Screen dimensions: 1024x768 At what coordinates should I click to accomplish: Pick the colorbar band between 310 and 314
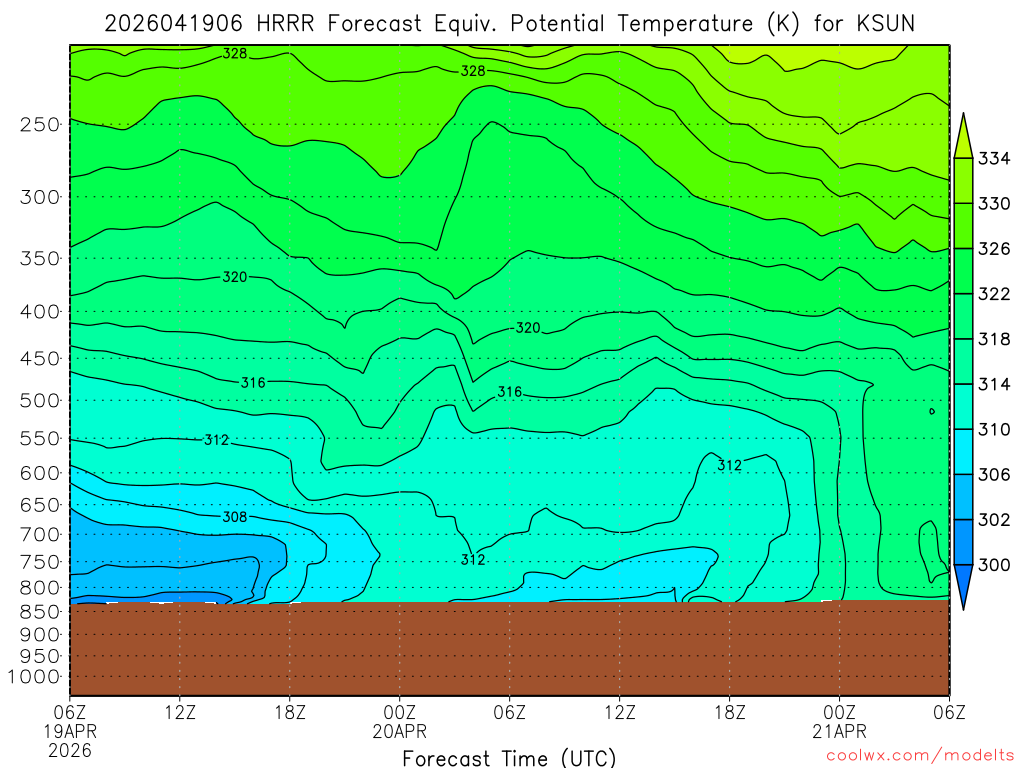pos(963,406)
